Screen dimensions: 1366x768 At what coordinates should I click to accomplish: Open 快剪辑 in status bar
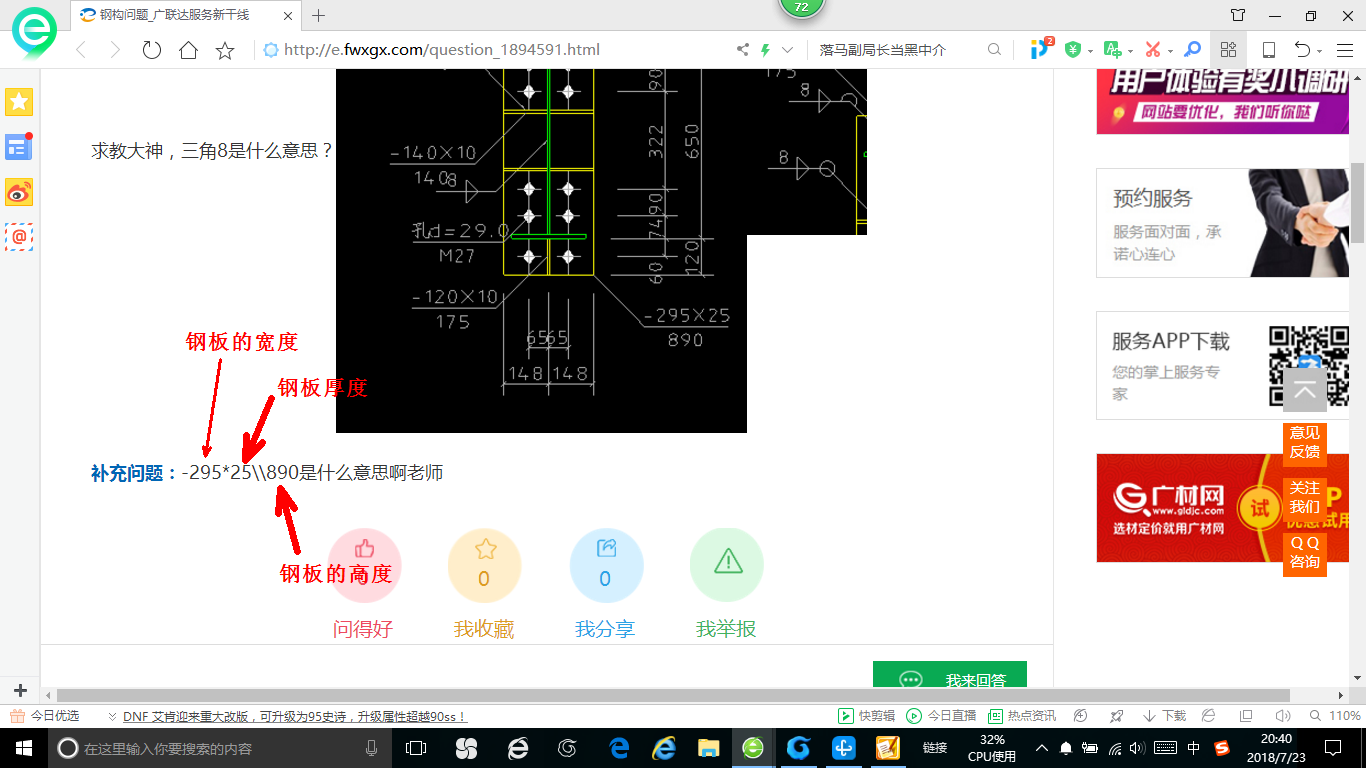click(x=866, y=716)
